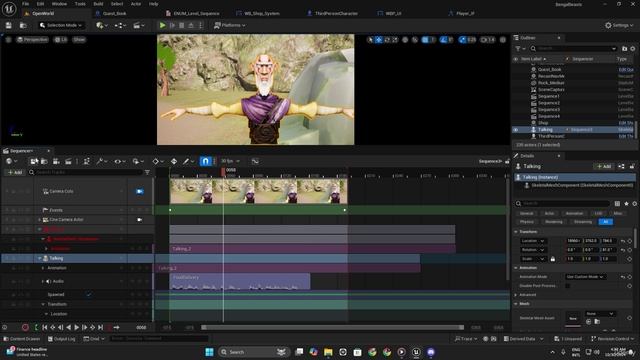
Task: Open the 30 fps frame rate dropdown
Action: click(230, 161)
